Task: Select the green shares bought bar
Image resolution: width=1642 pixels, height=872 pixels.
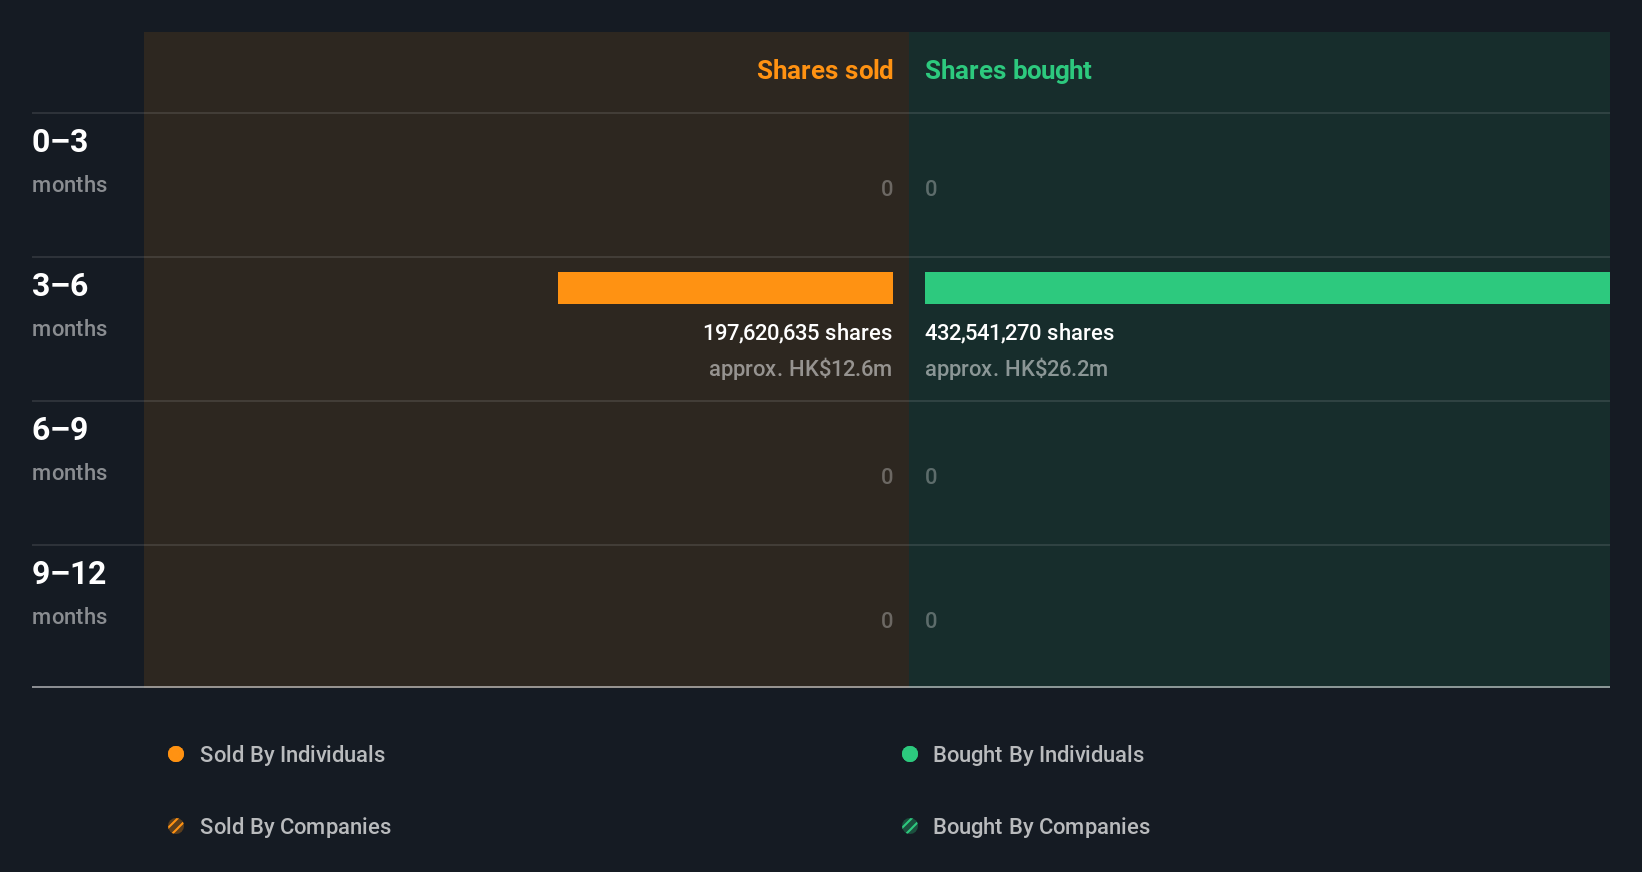Action: (x=1267, y=288)
